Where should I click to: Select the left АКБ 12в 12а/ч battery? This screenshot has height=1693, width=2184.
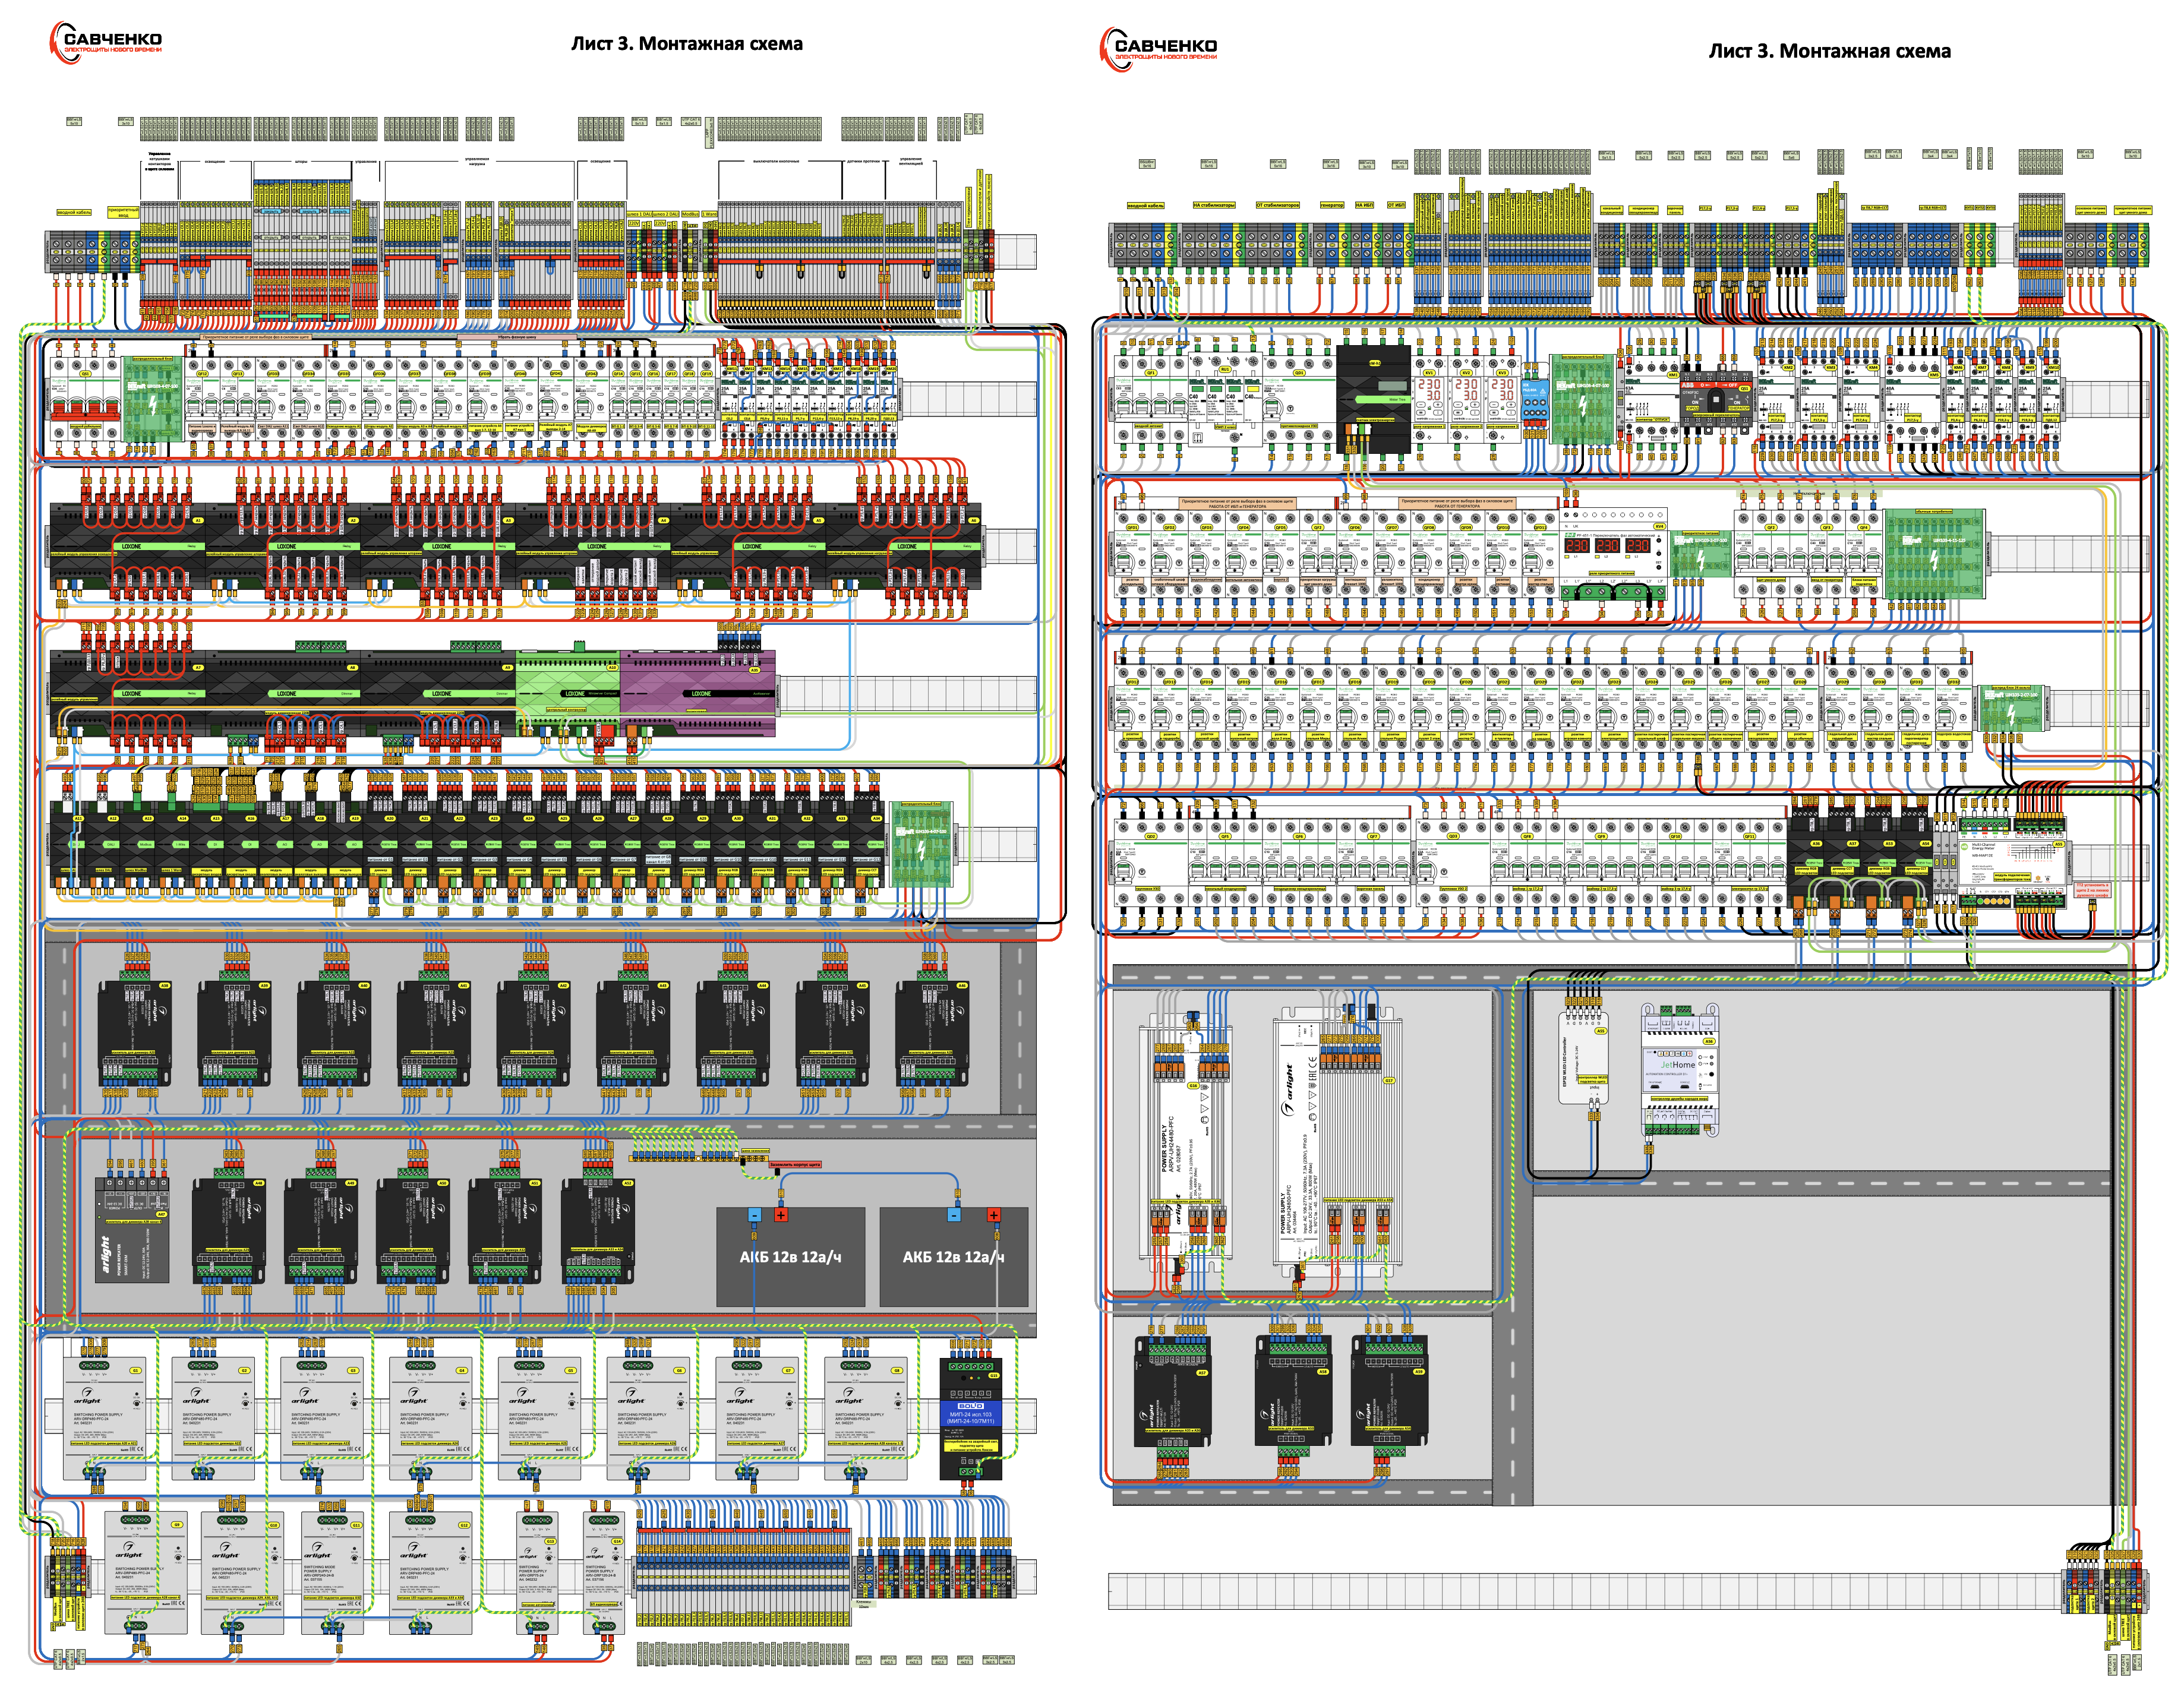pos(790,1257)
